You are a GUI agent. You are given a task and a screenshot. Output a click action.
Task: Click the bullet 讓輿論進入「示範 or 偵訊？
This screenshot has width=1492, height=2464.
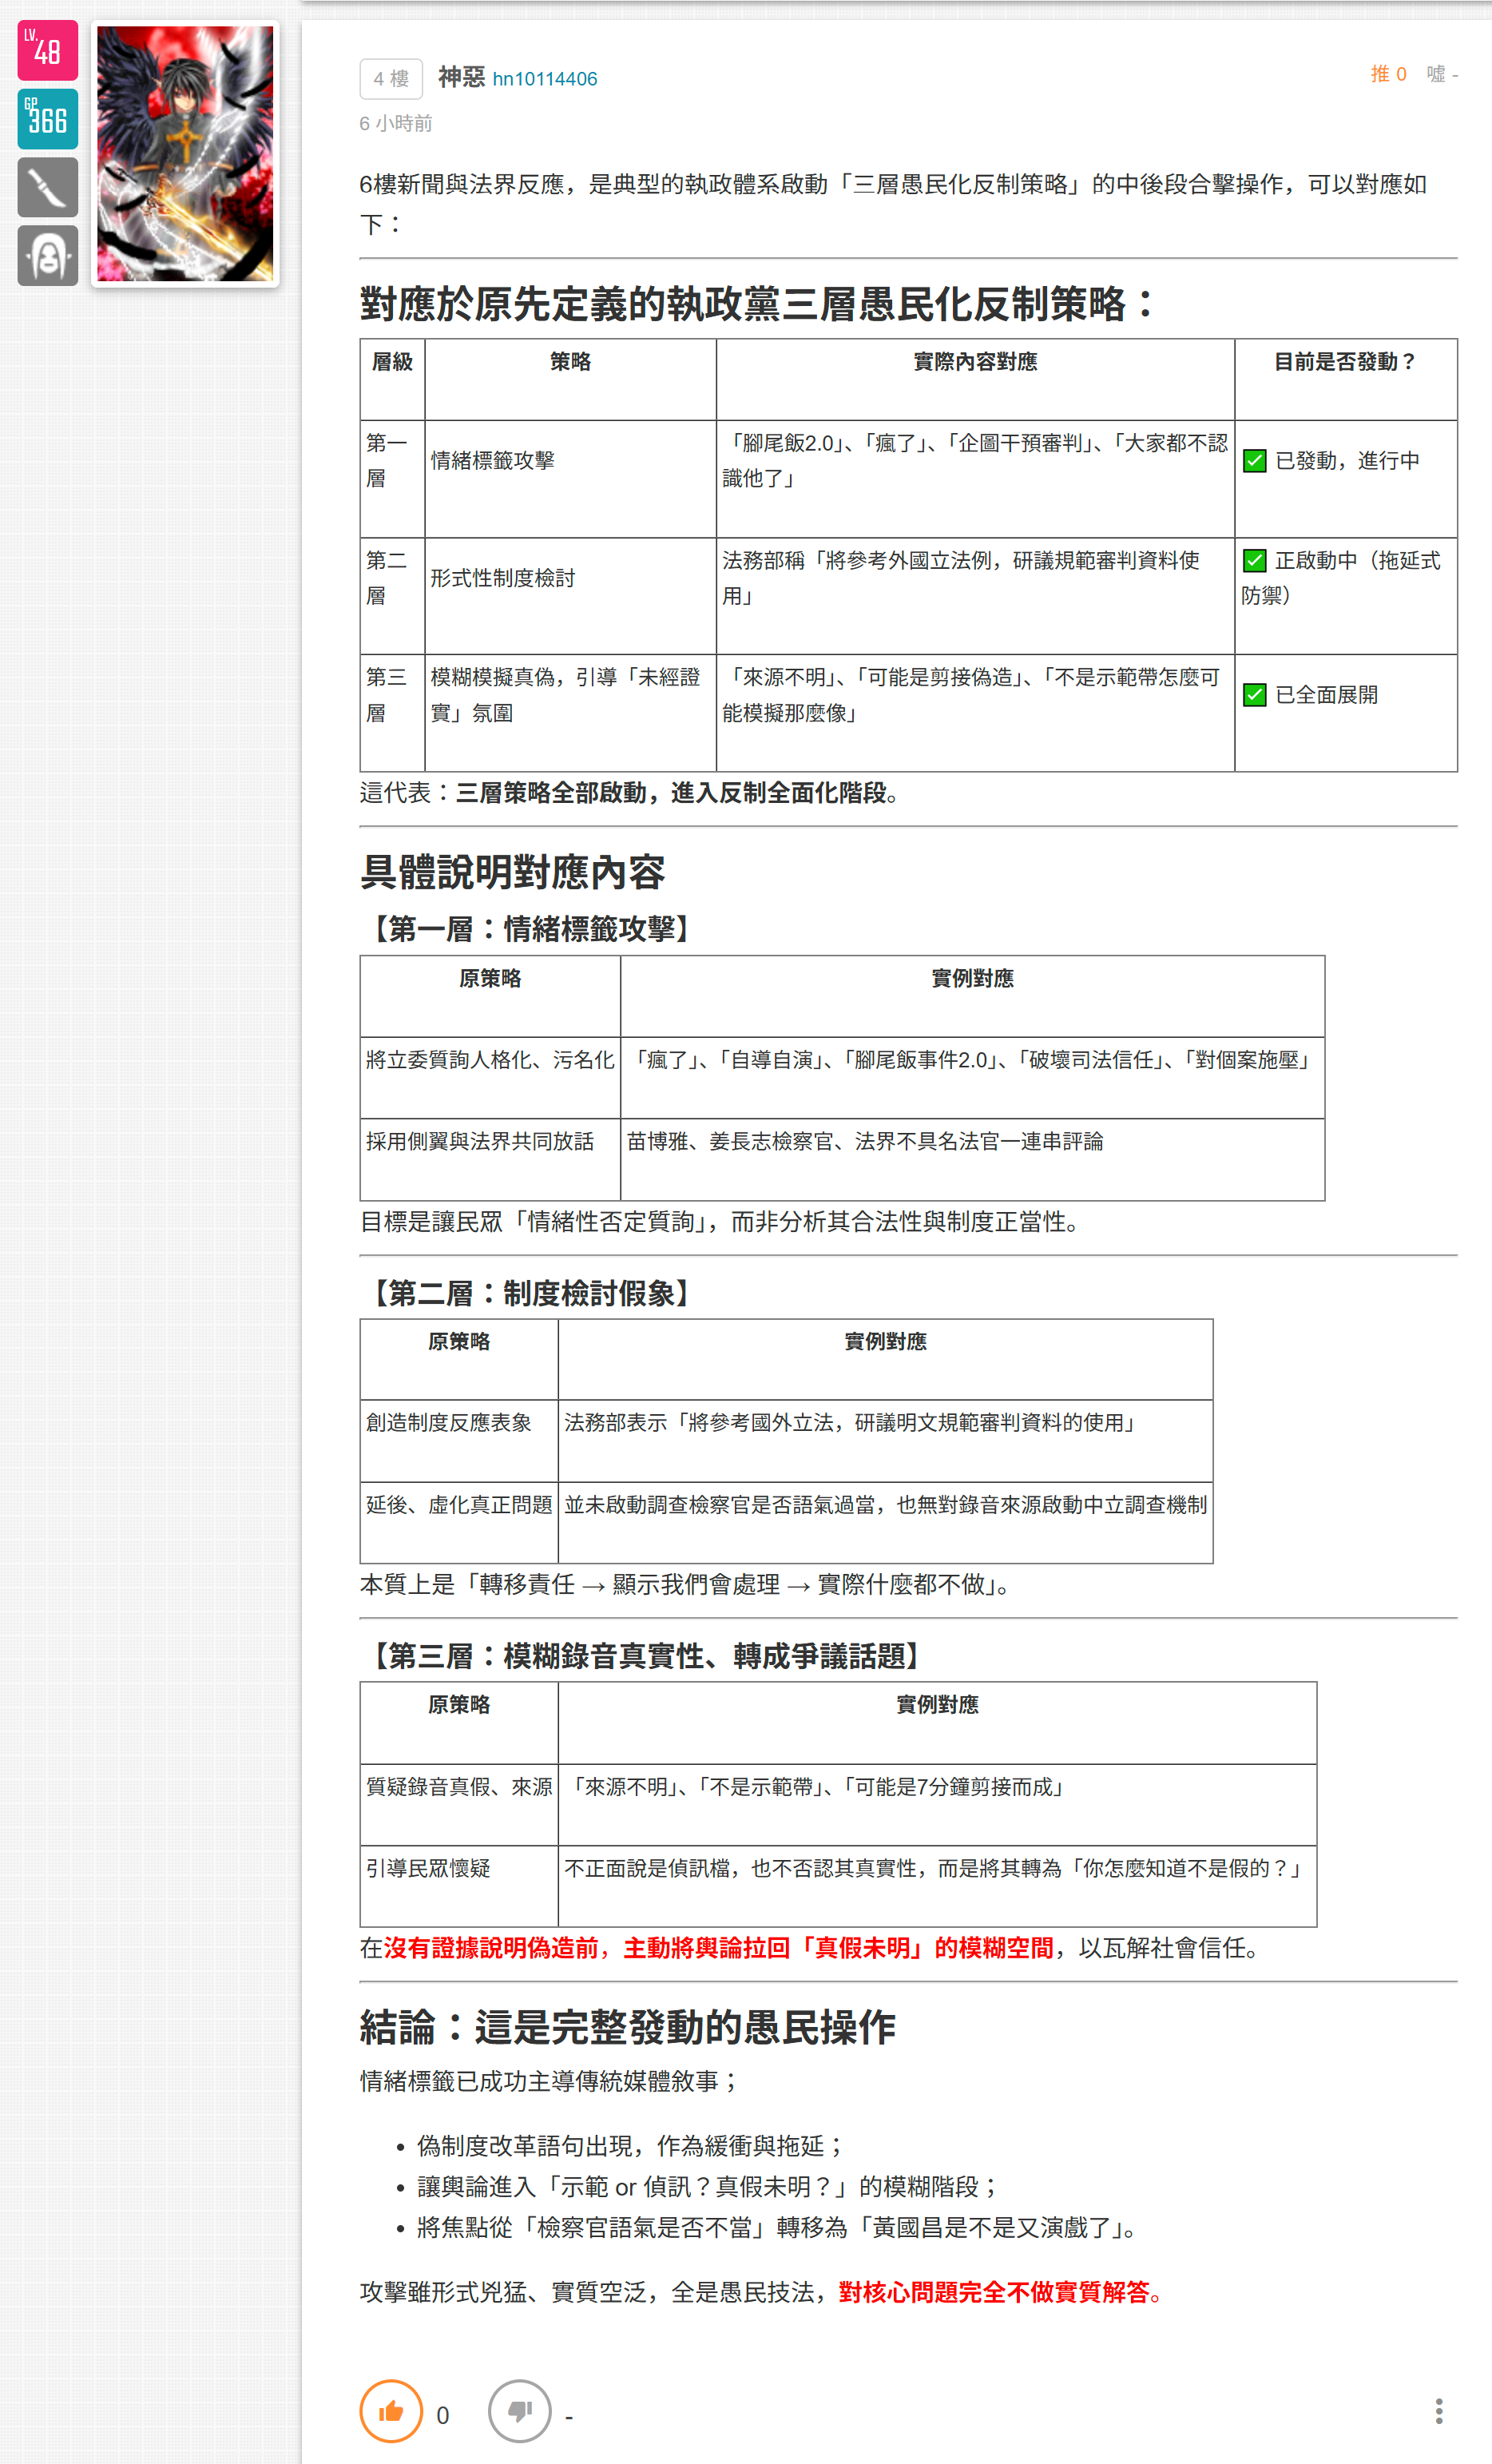tap(708, 2187)
